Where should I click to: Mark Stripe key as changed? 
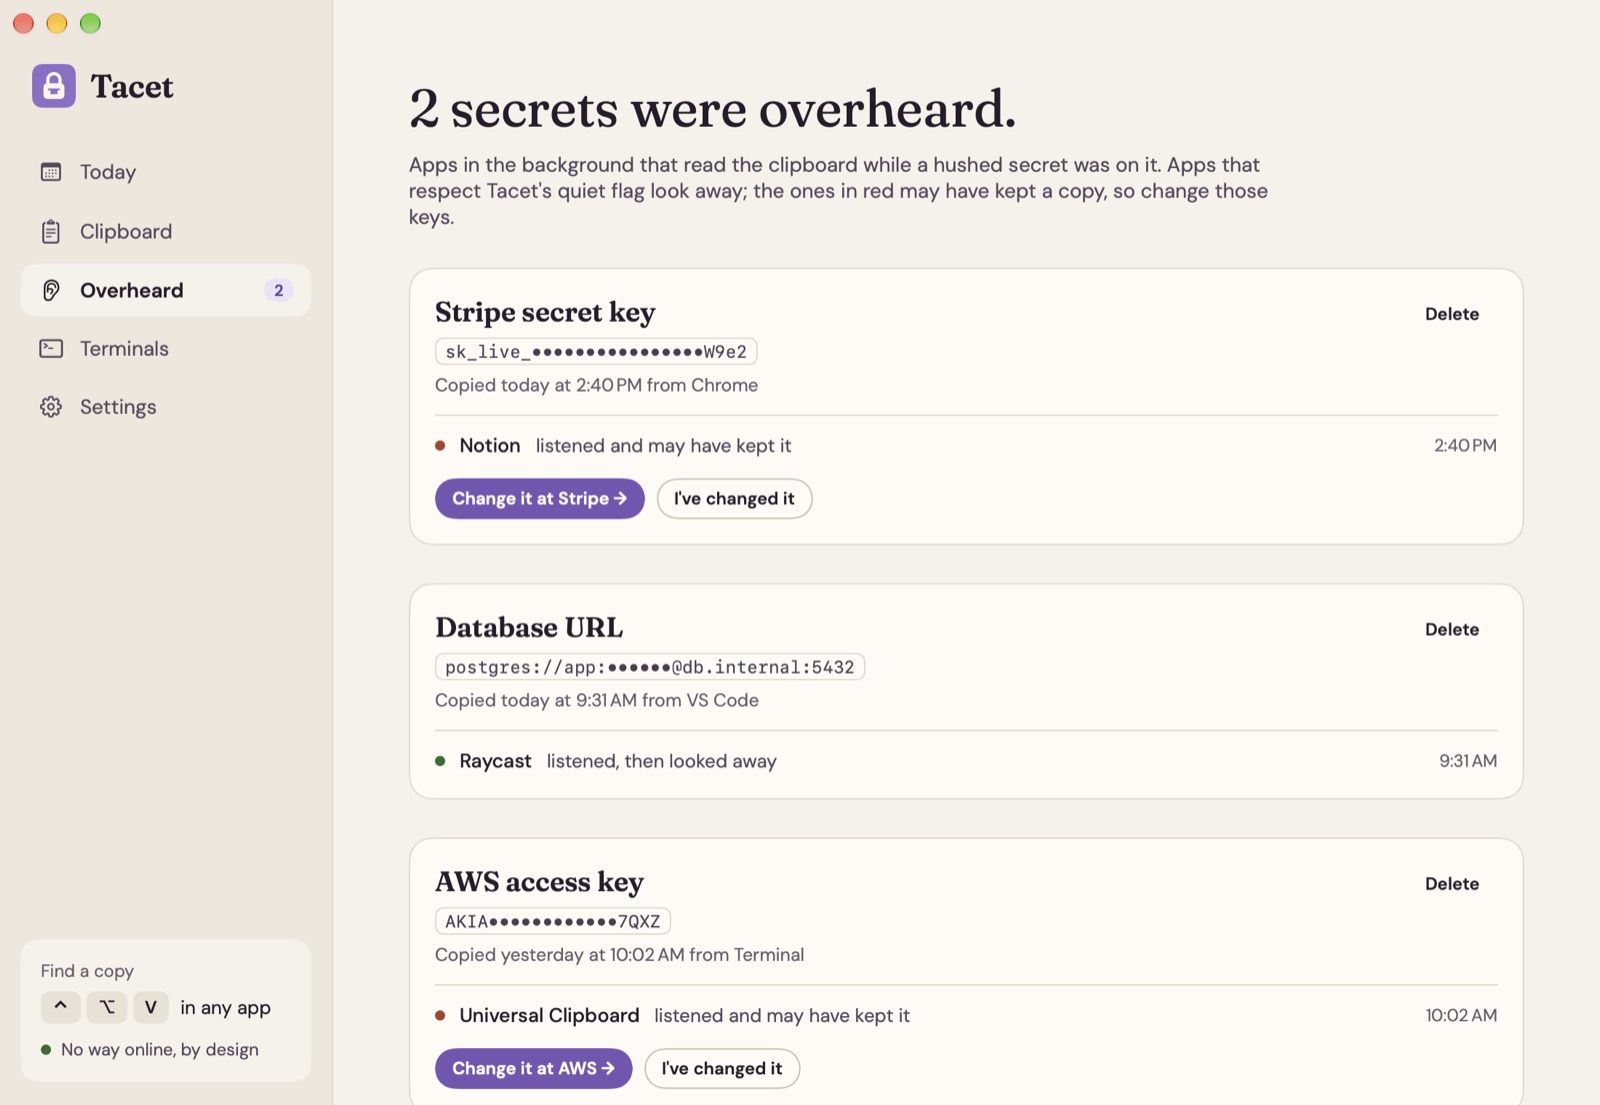[734, 498]
